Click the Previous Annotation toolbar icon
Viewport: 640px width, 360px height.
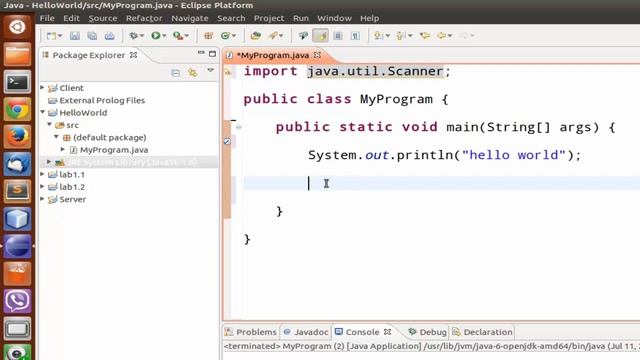point(401,36)
